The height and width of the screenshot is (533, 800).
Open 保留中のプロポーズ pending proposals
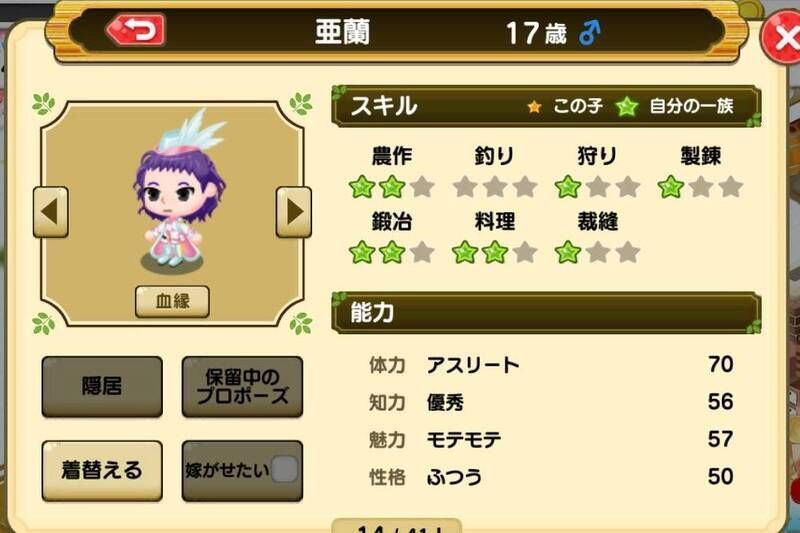[x=242, y=387]
